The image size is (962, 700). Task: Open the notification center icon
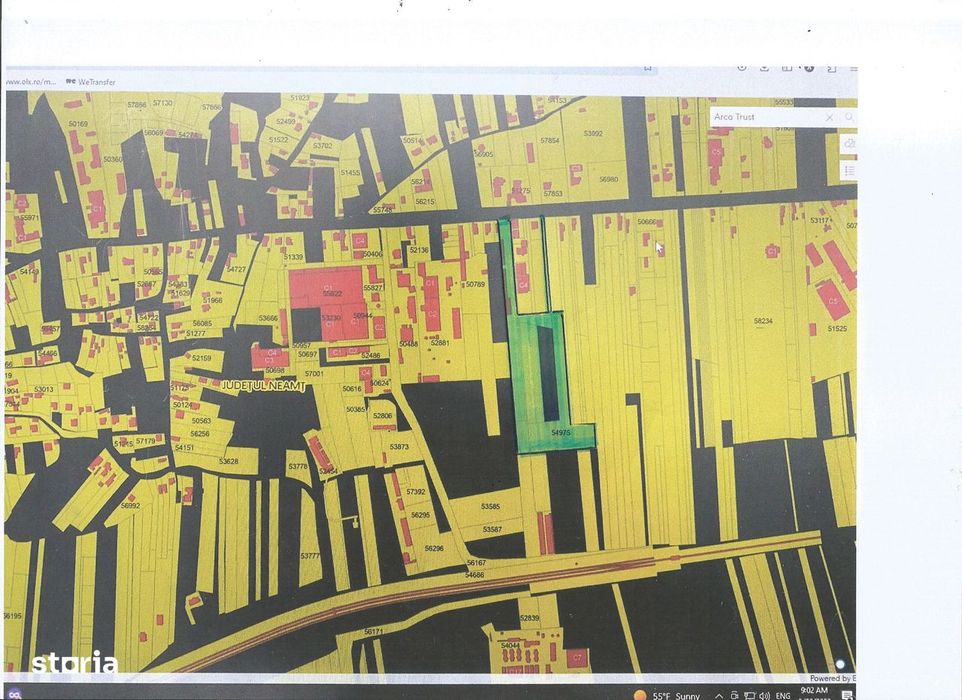coord(847,694)
